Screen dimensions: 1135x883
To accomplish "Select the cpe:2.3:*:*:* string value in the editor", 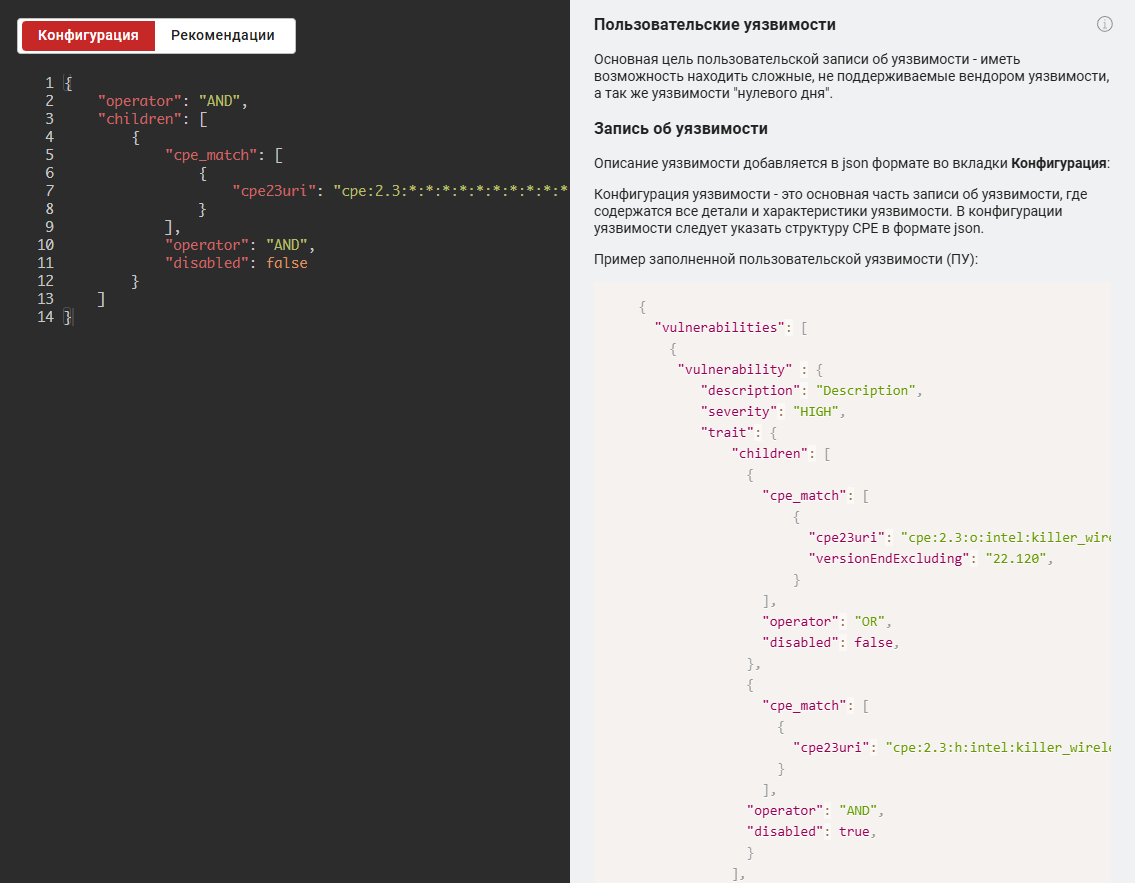I will (450, 191).
